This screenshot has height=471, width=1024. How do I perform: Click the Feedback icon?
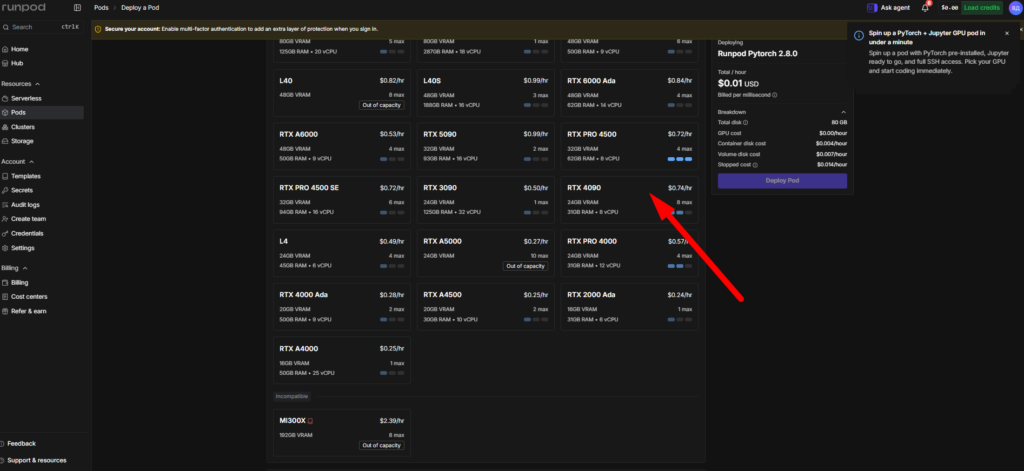tap(4, 444)
